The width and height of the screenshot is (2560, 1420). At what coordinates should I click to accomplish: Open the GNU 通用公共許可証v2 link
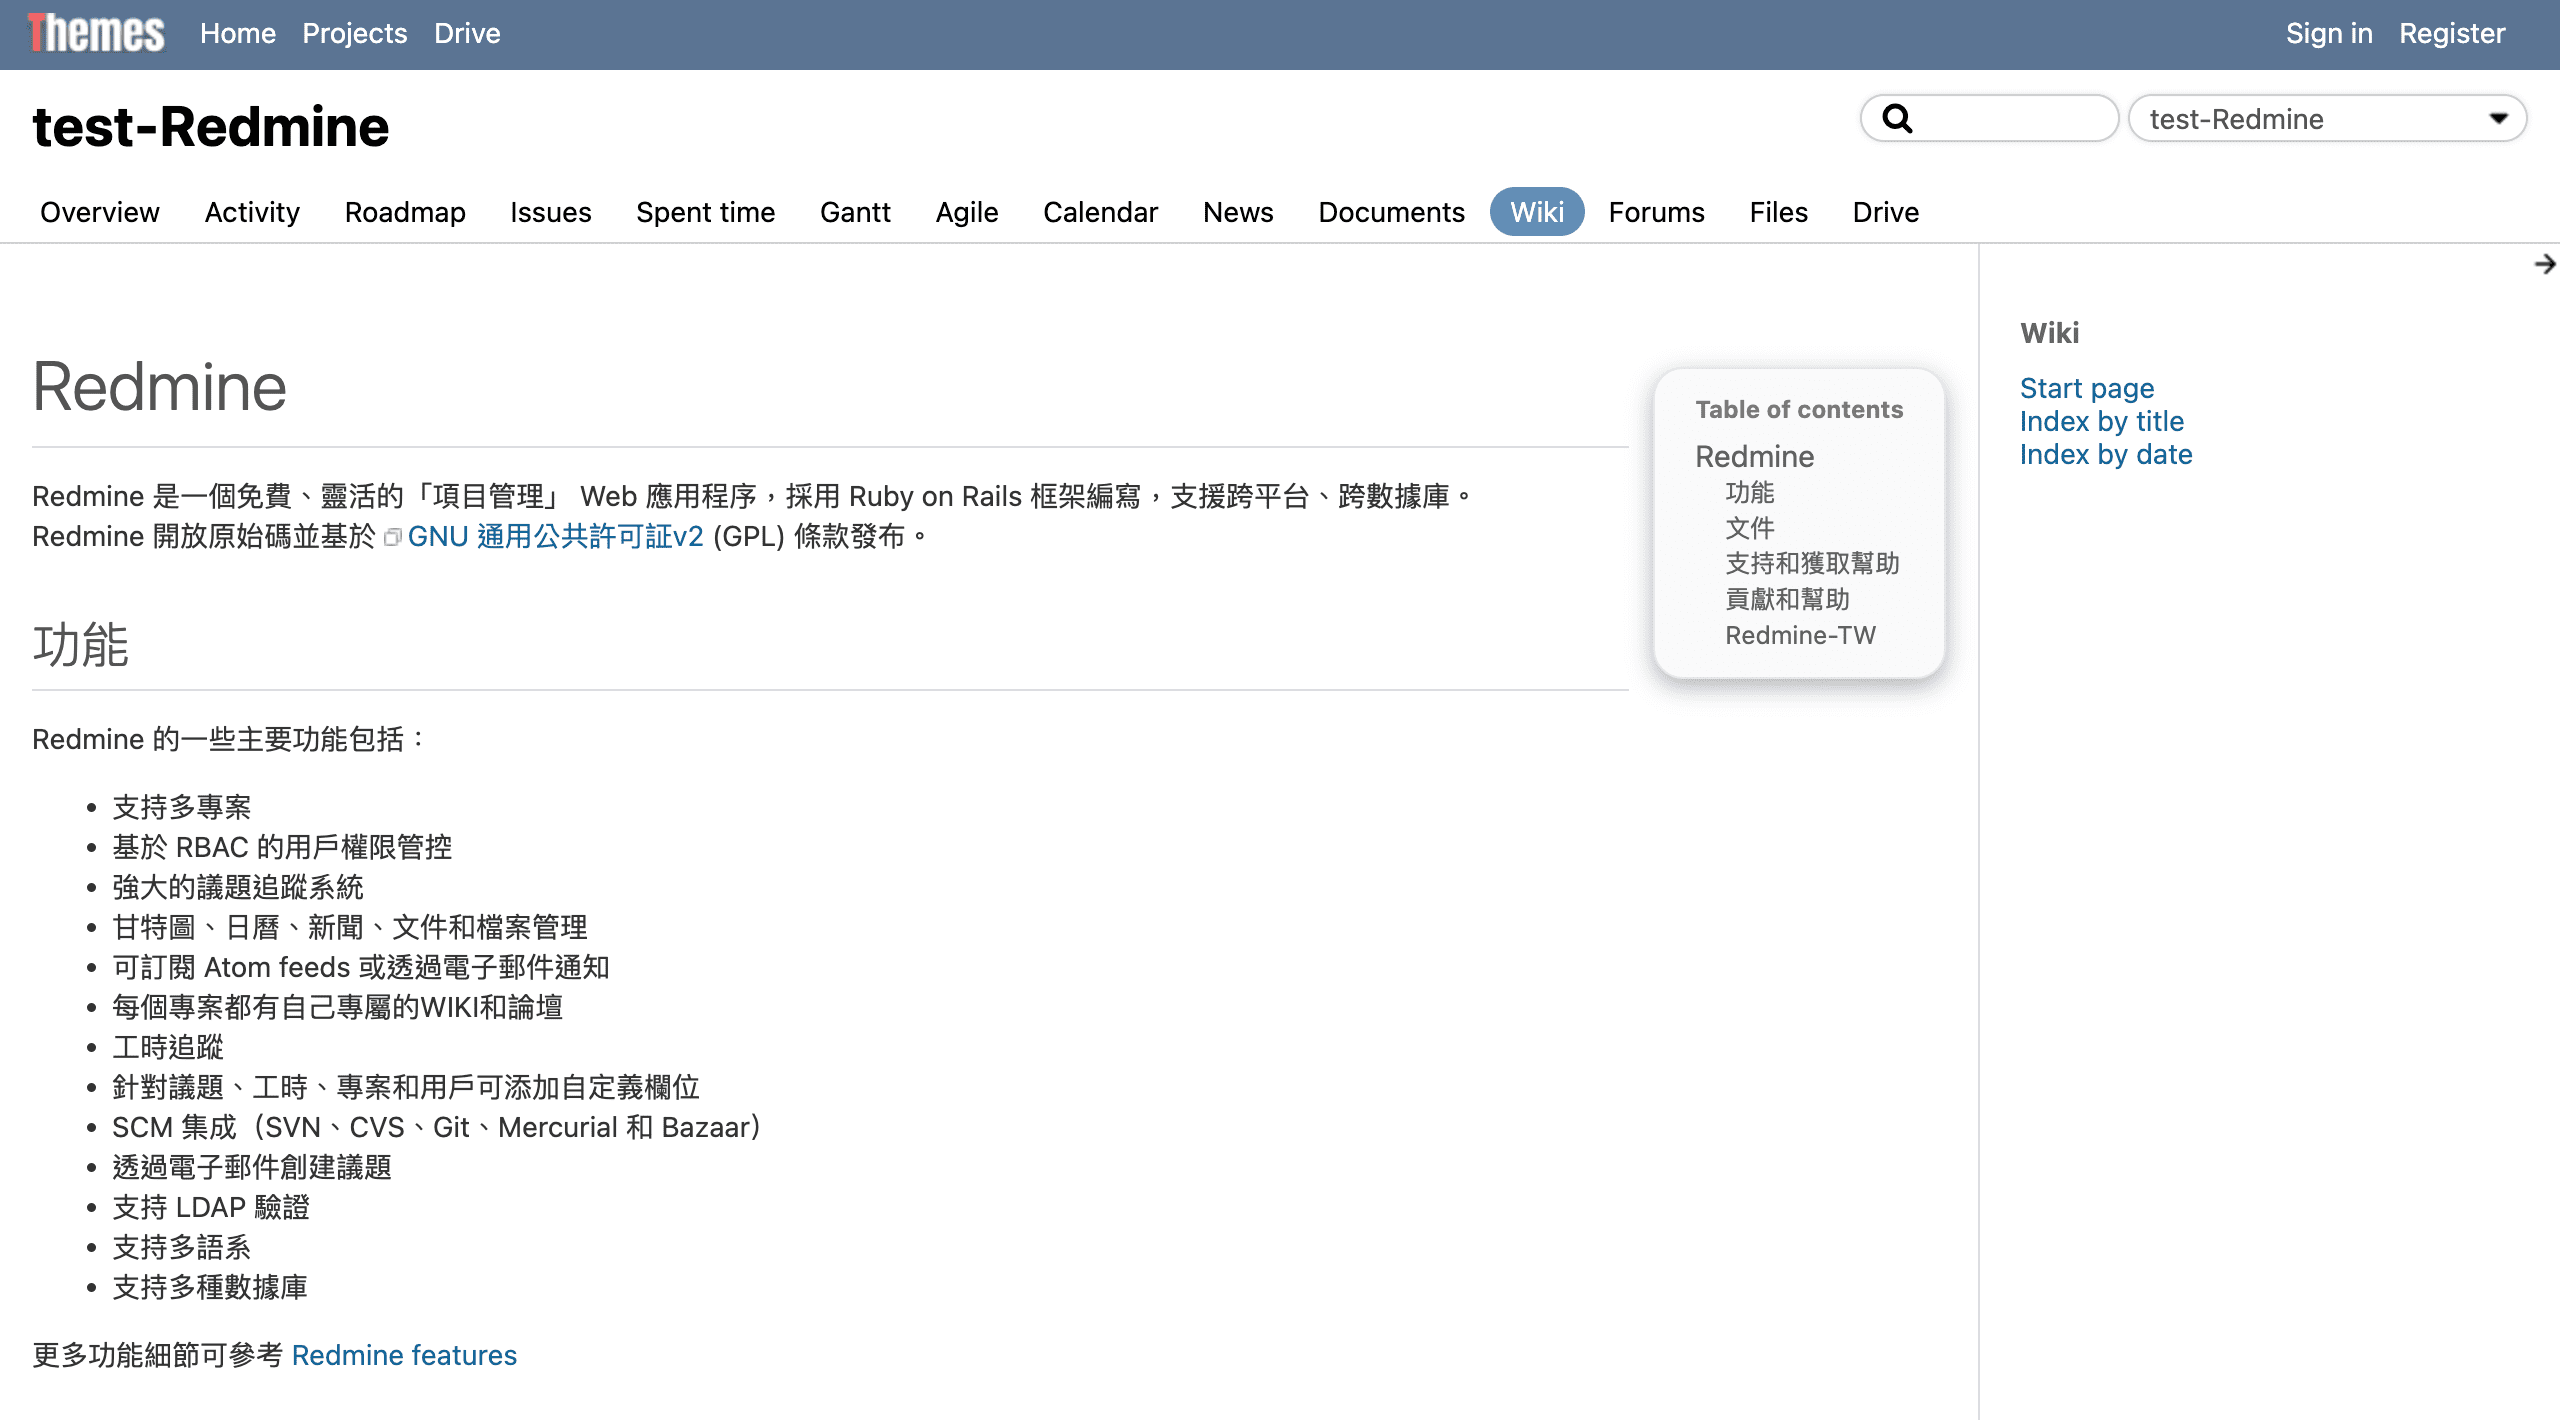[555, 537]
